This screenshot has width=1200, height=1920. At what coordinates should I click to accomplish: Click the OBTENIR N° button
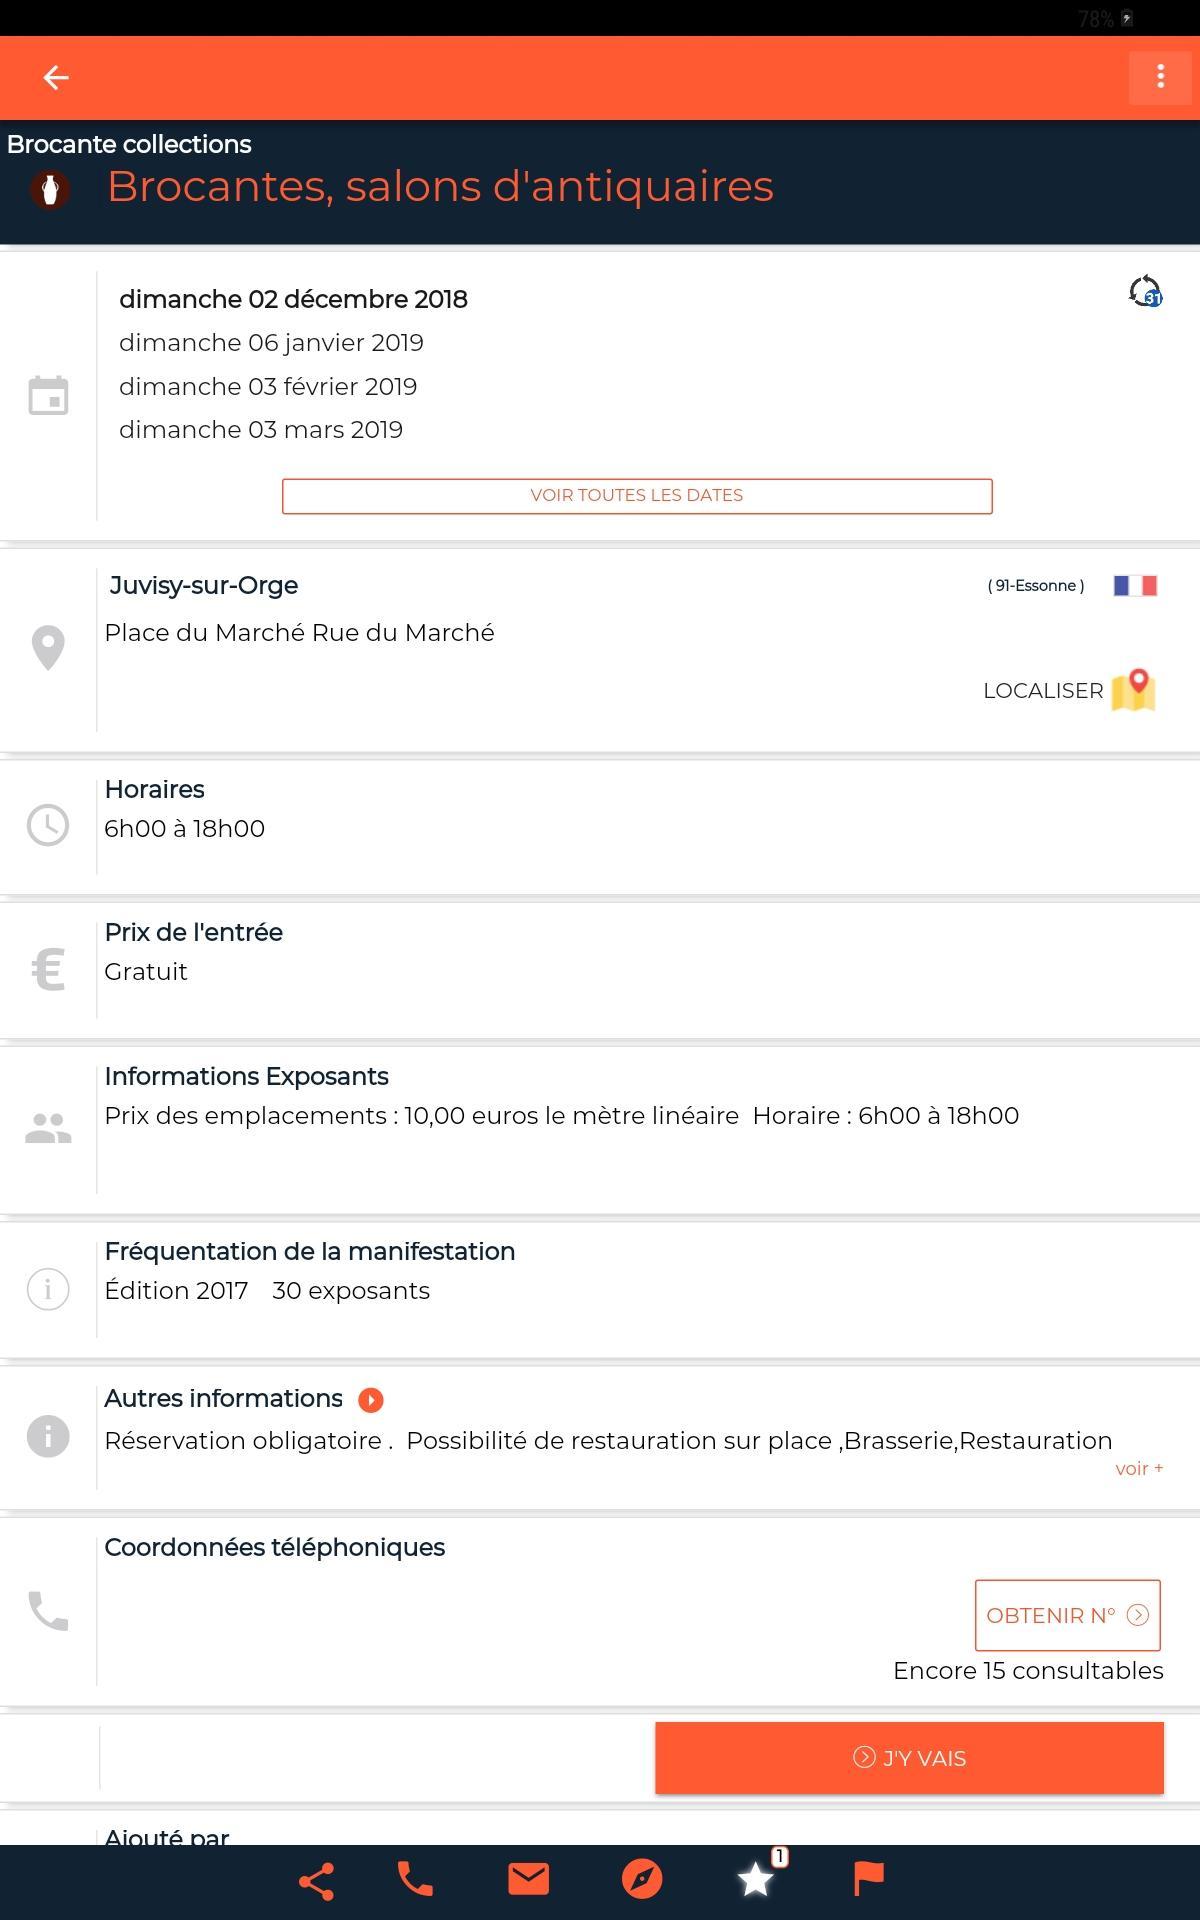(1068, 1615)
